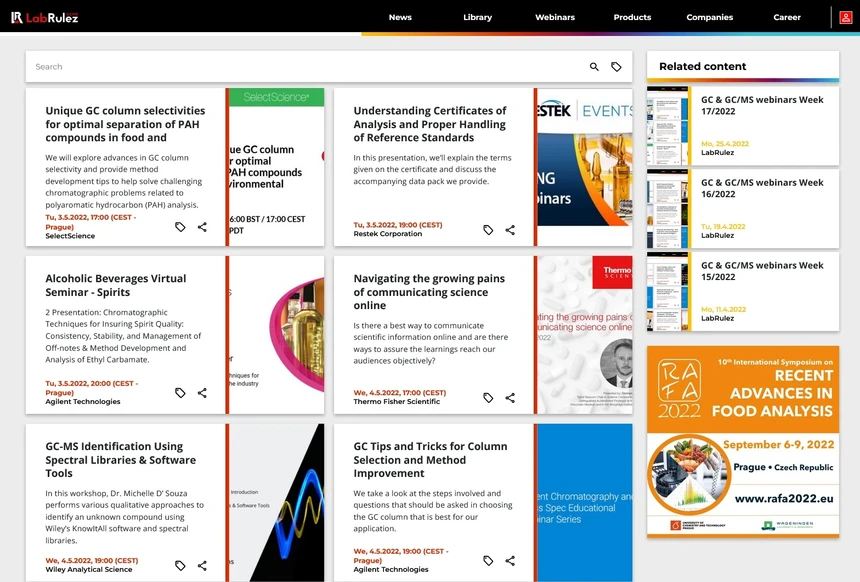The image size is (860, 582).
Task: Click the Thermo Scientific webinar image
Action: coord(585,335)
